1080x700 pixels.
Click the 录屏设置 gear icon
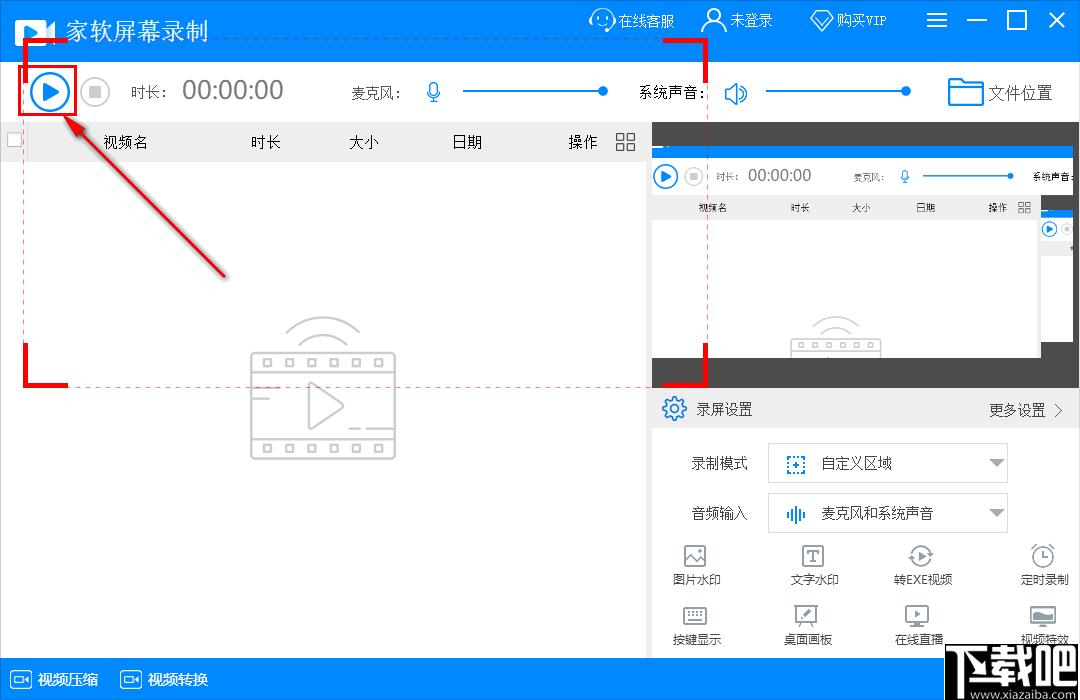click(x=674, y=409)
